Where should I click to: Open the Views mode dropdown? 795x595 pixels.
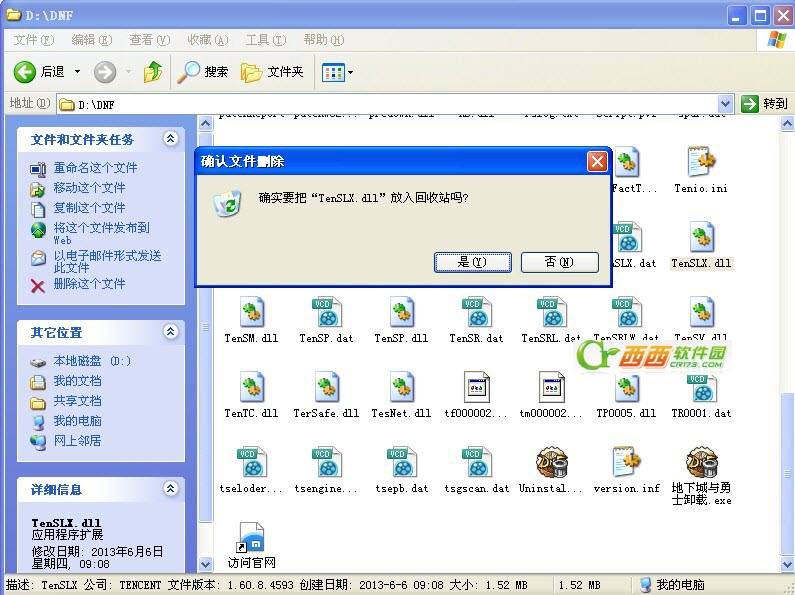tap(337, 72)
